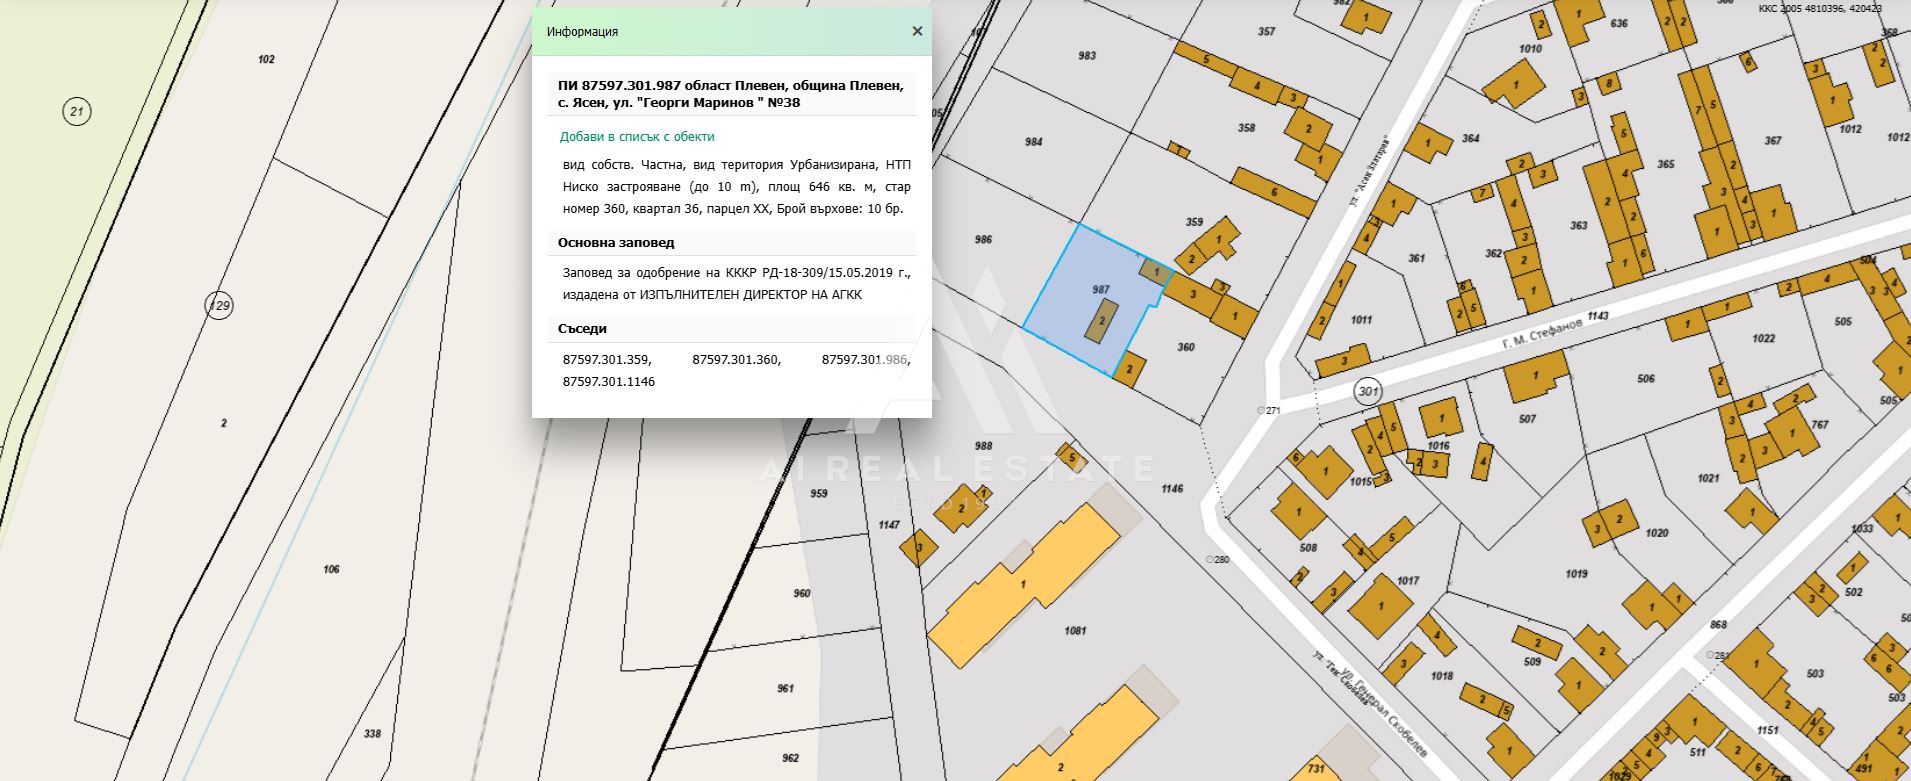Select building 1 in parcel 987's corner

tap(1153, 271)
